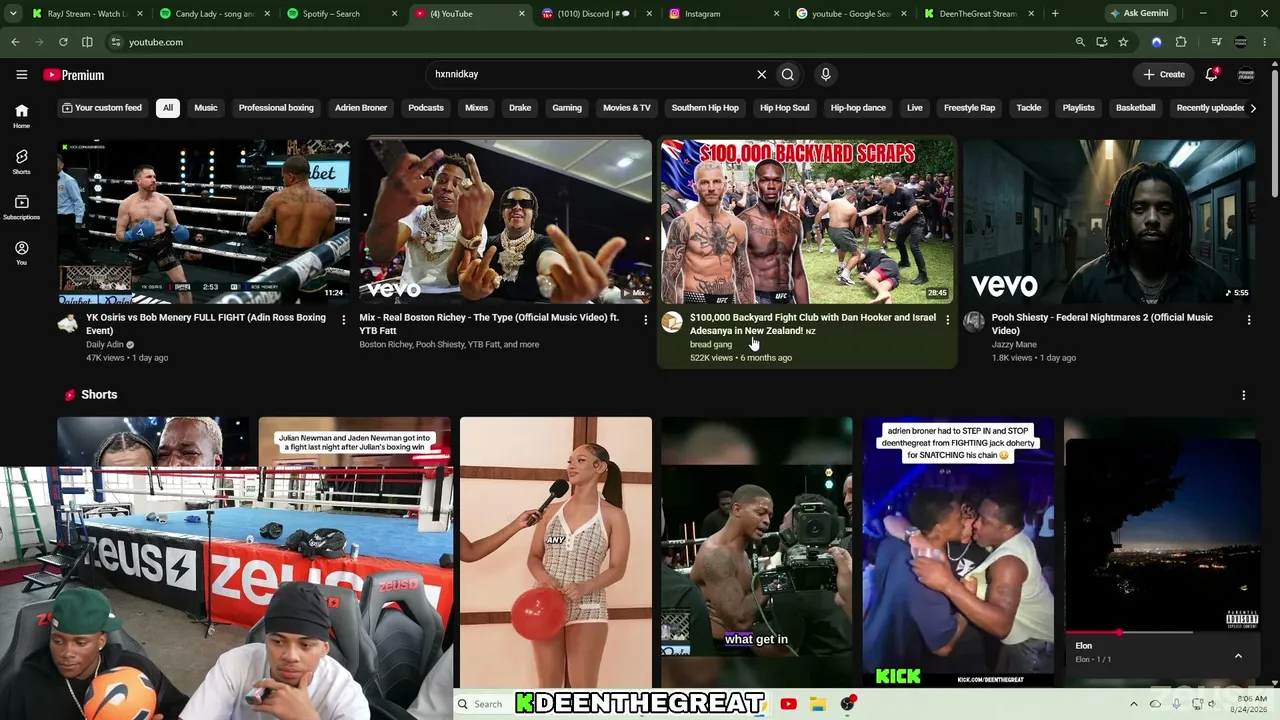Expand the Elon playlist mini-player panel
Screen dimensions: 1280x720
1238,656
